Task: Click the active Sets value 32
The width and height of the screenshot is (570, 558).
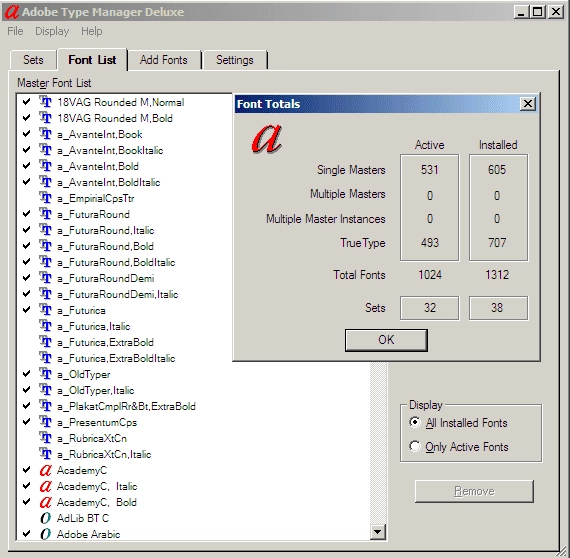Action: tap(430, 308)
